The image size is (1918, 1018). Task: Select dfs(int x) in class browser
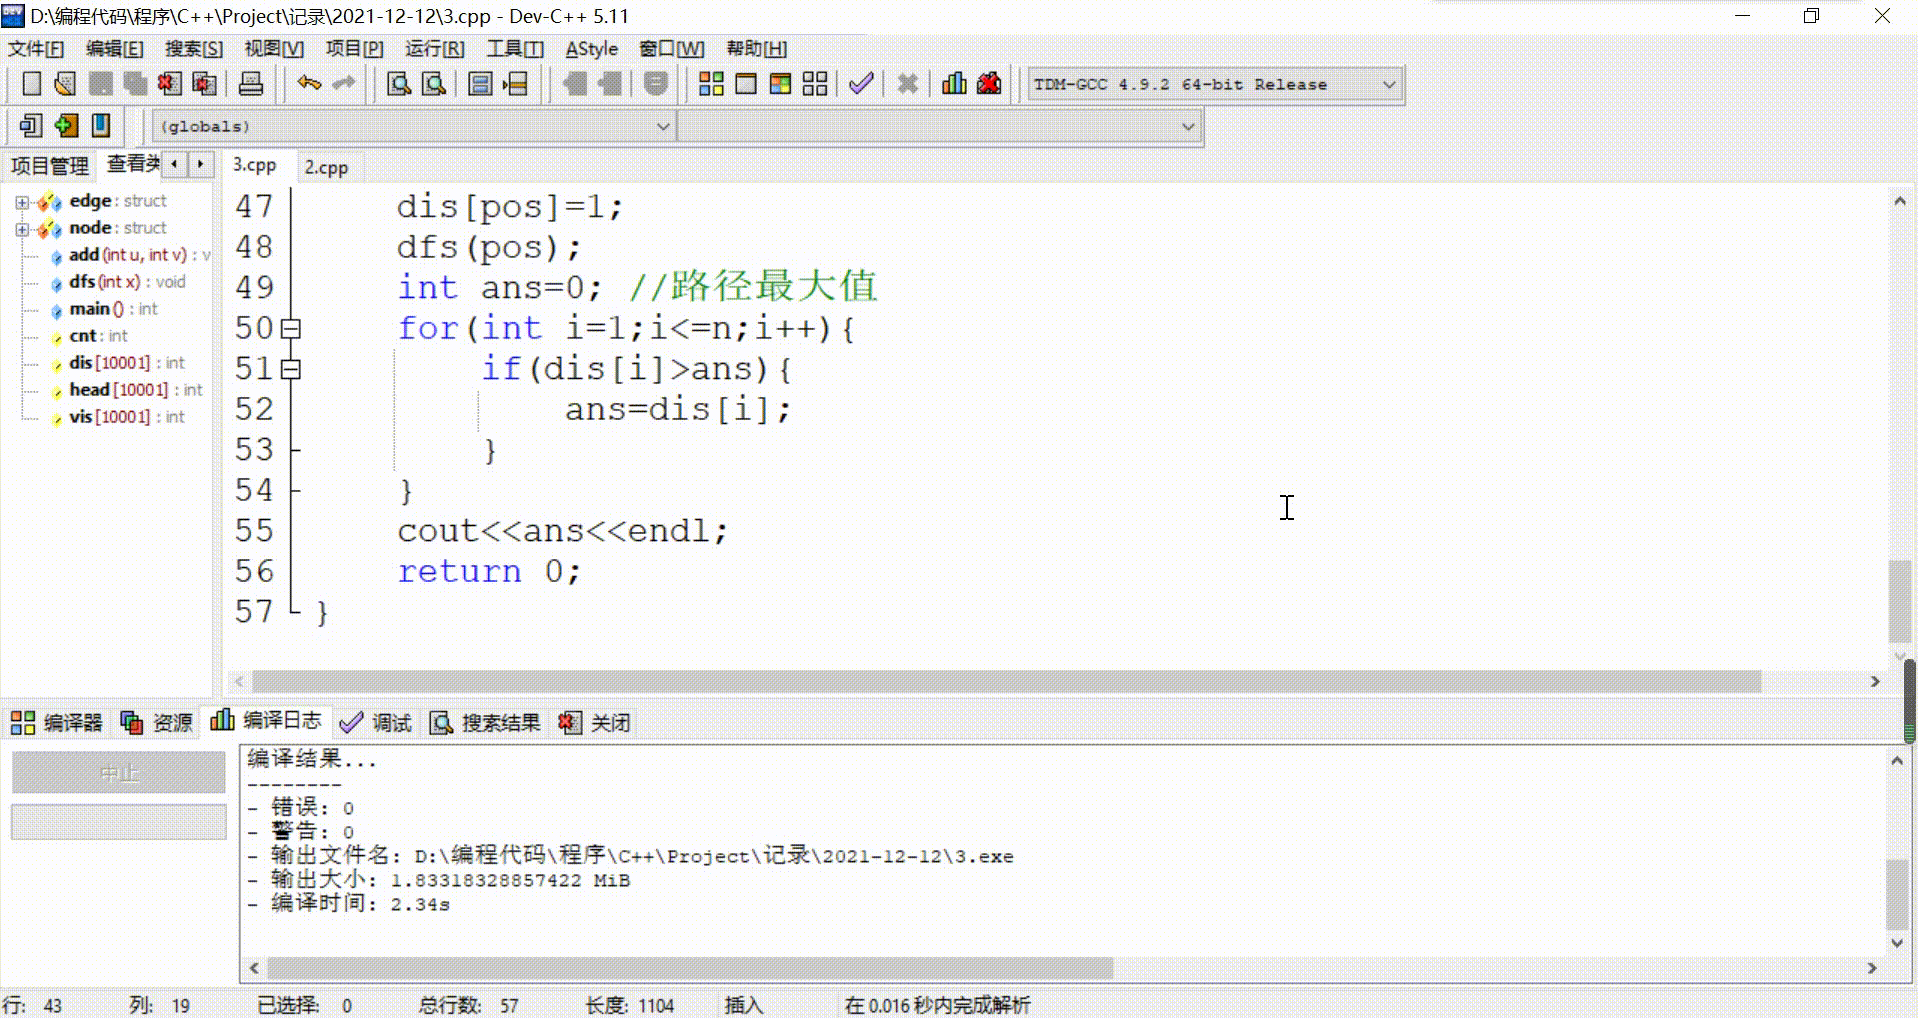pos(127,282)
